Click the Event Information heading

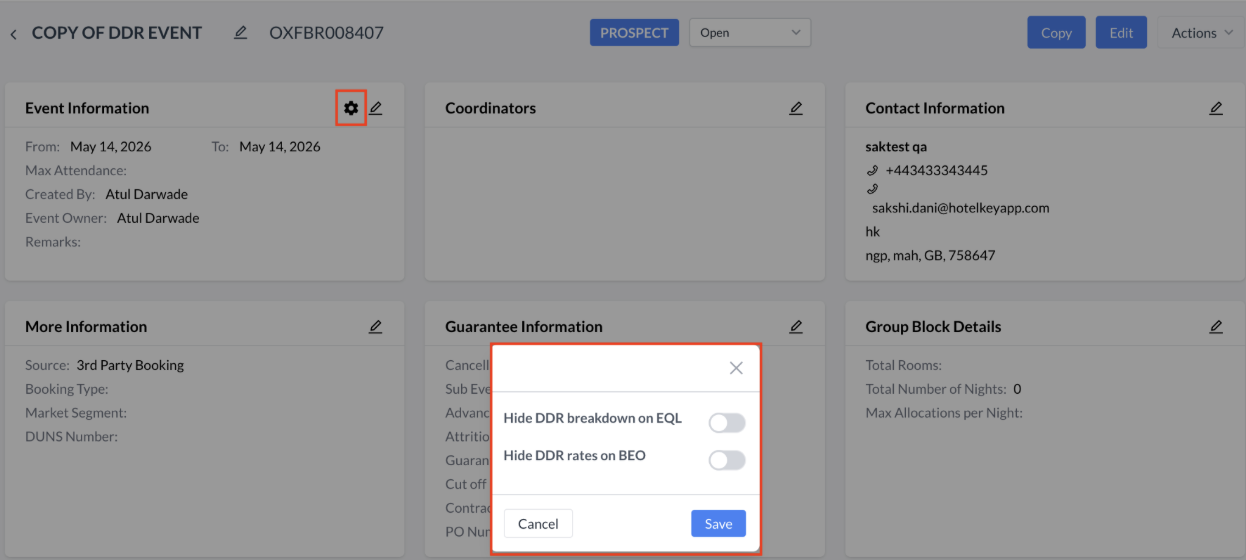point(87,108)
